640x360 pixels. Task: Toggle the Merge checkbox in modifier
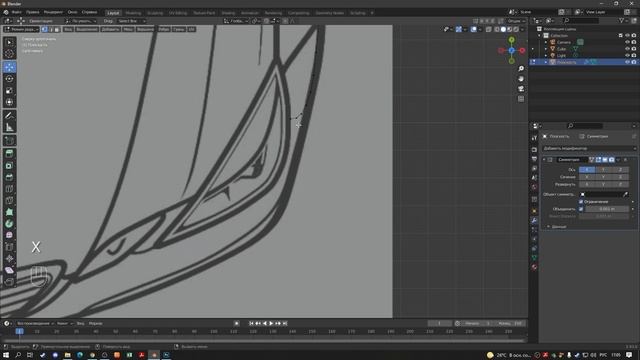581,209
